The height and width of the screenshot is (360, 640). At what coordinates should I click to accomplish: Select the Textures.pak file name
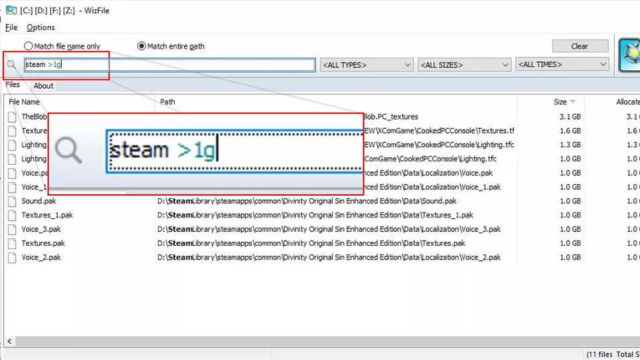tap(43, 243)
